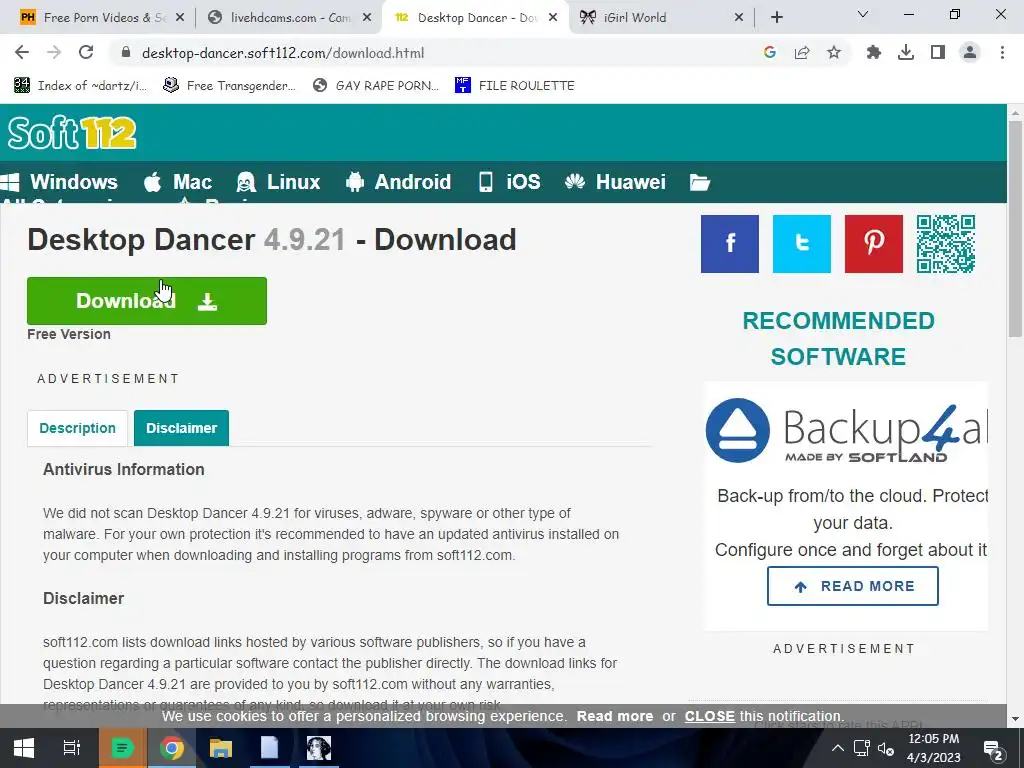Screen dimensions: 1024x768
Task: Click the green Download button
Action: pyautogui.click(x=147, y=300)
